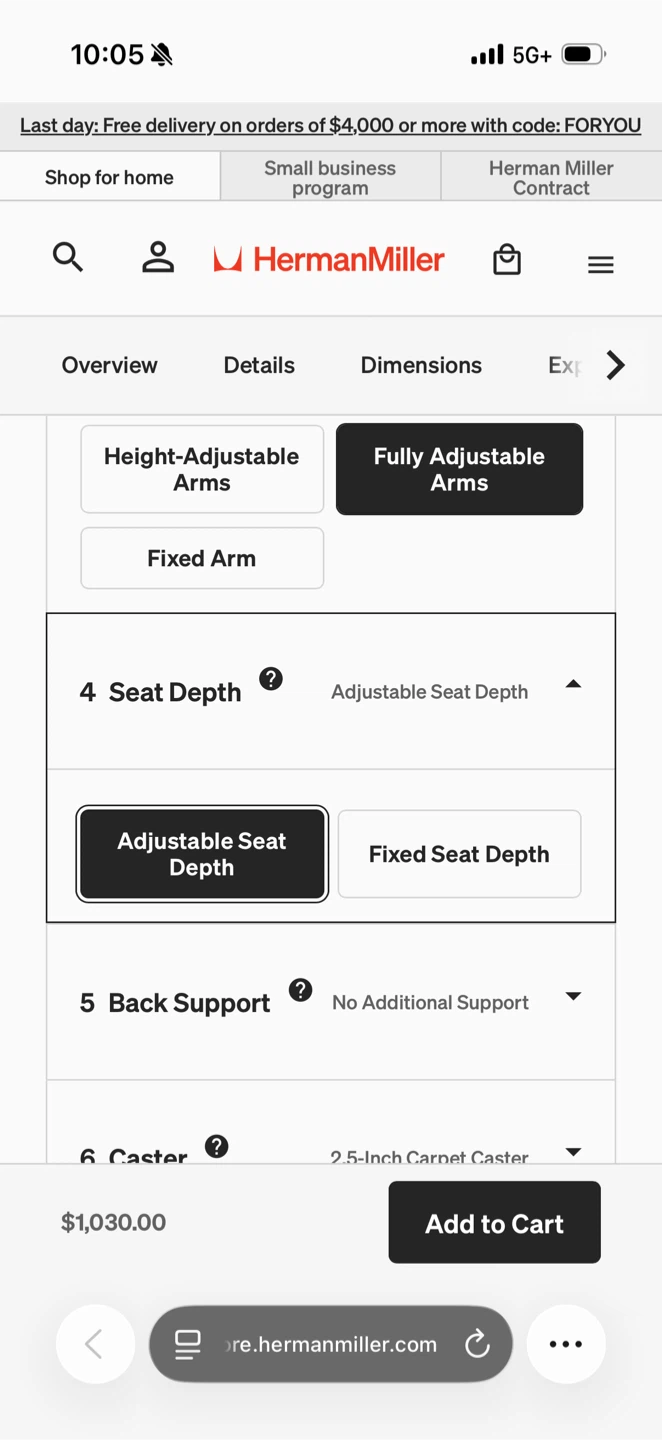Open the shopping bag cart icon
The height and width of the screenshot is (1440, 662).
(x=507, y=259)
